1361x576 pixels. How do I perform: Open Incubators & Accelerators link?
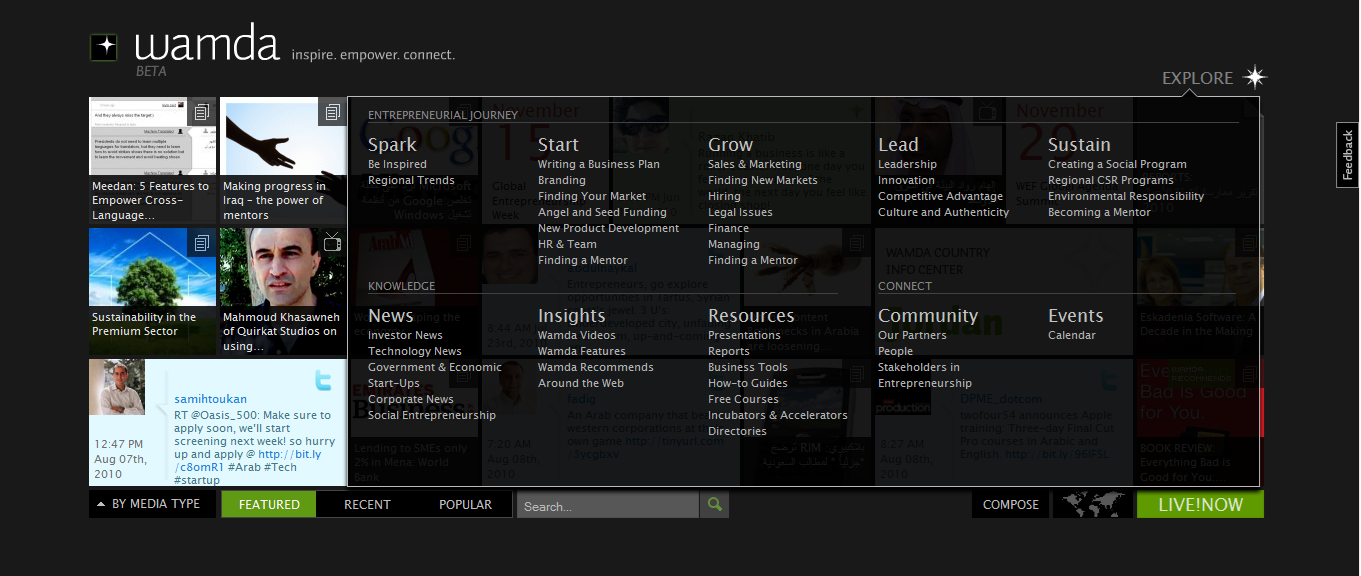(x=778, y=415)
